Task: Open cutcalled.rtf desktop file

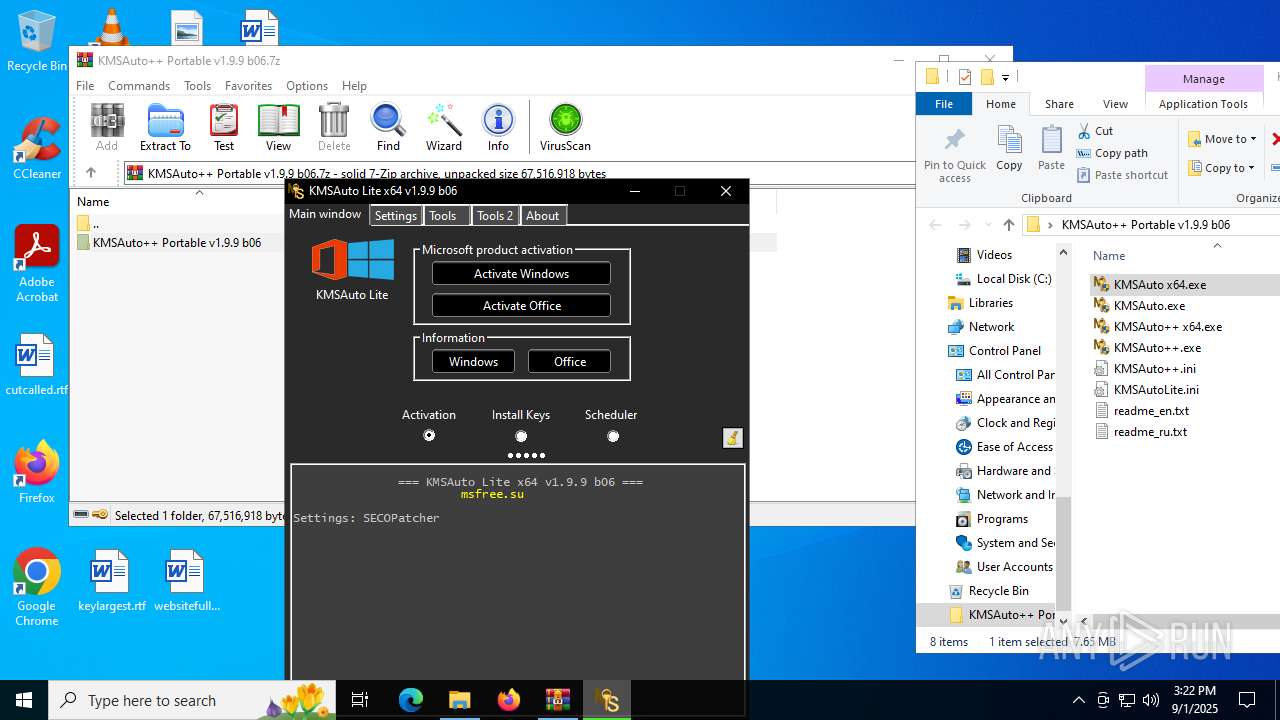Action: [37, 365]
